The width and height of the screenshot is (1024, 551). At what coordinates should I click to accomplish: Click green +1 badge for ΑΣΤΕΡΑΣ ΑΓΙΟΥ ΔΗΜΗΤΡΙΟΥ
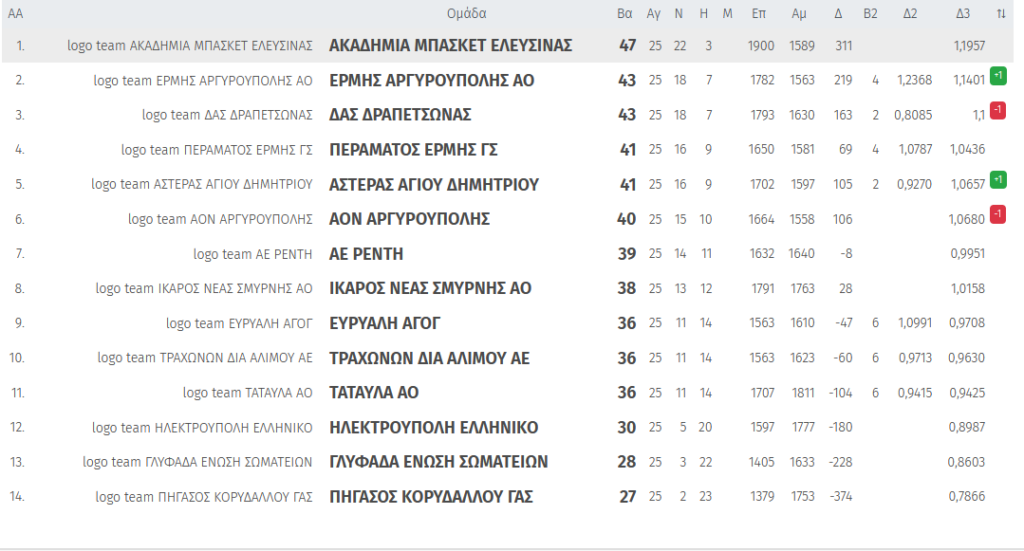[x=997, y=180]
